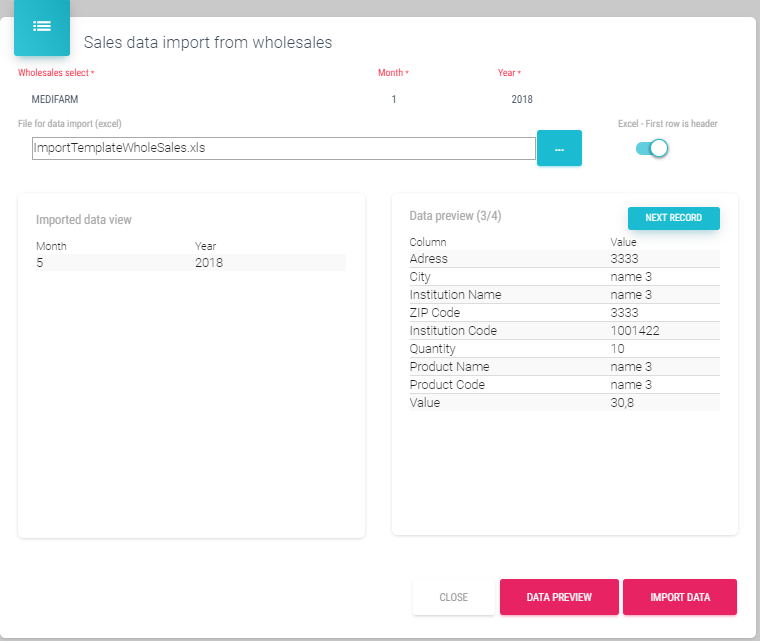Select the City row in data preview

click(x=564, y=277)
